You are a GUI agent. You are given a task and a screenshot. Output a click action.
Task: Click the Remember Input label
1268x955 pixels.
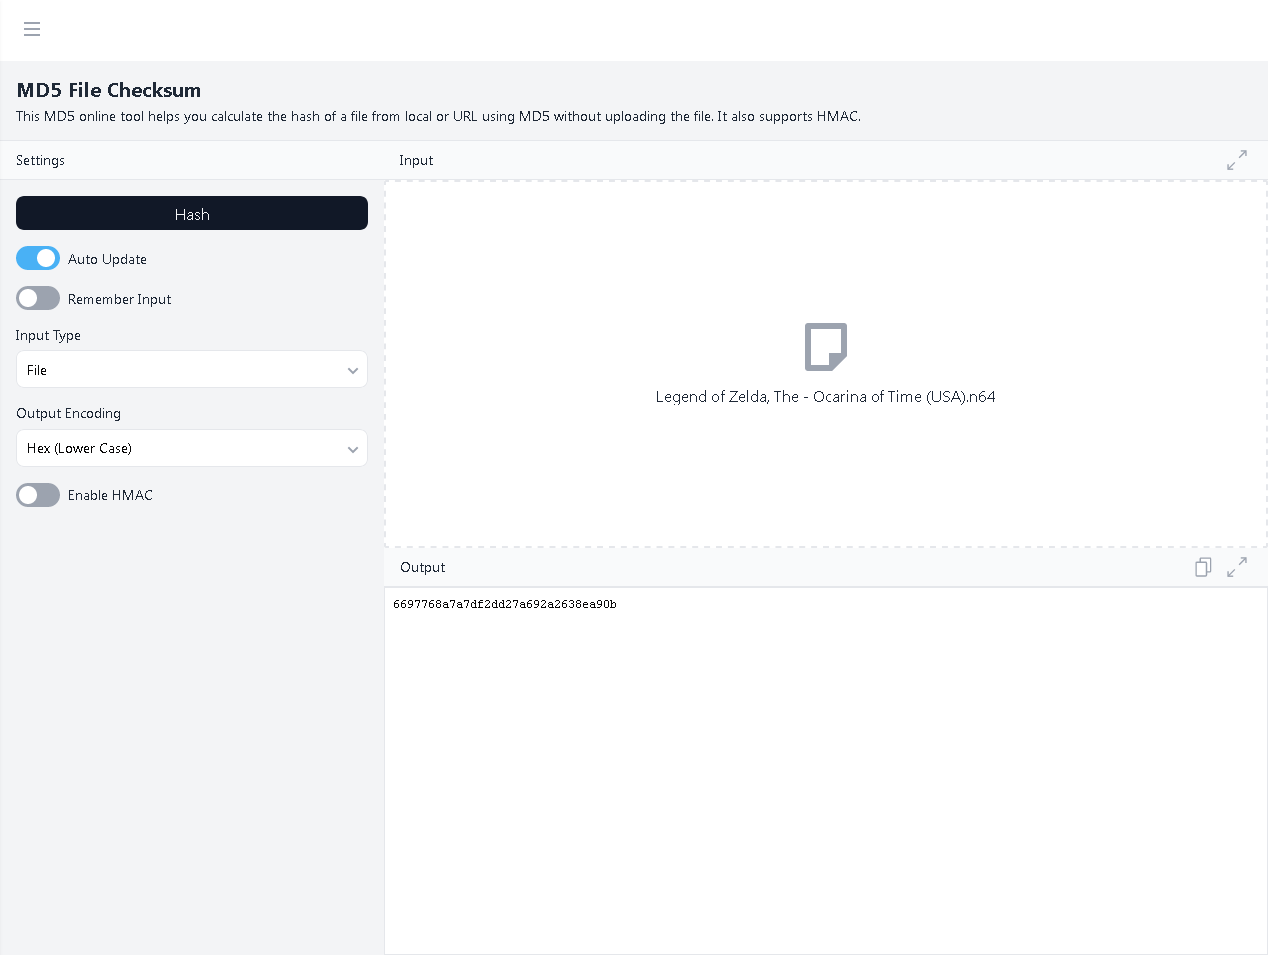119,299
